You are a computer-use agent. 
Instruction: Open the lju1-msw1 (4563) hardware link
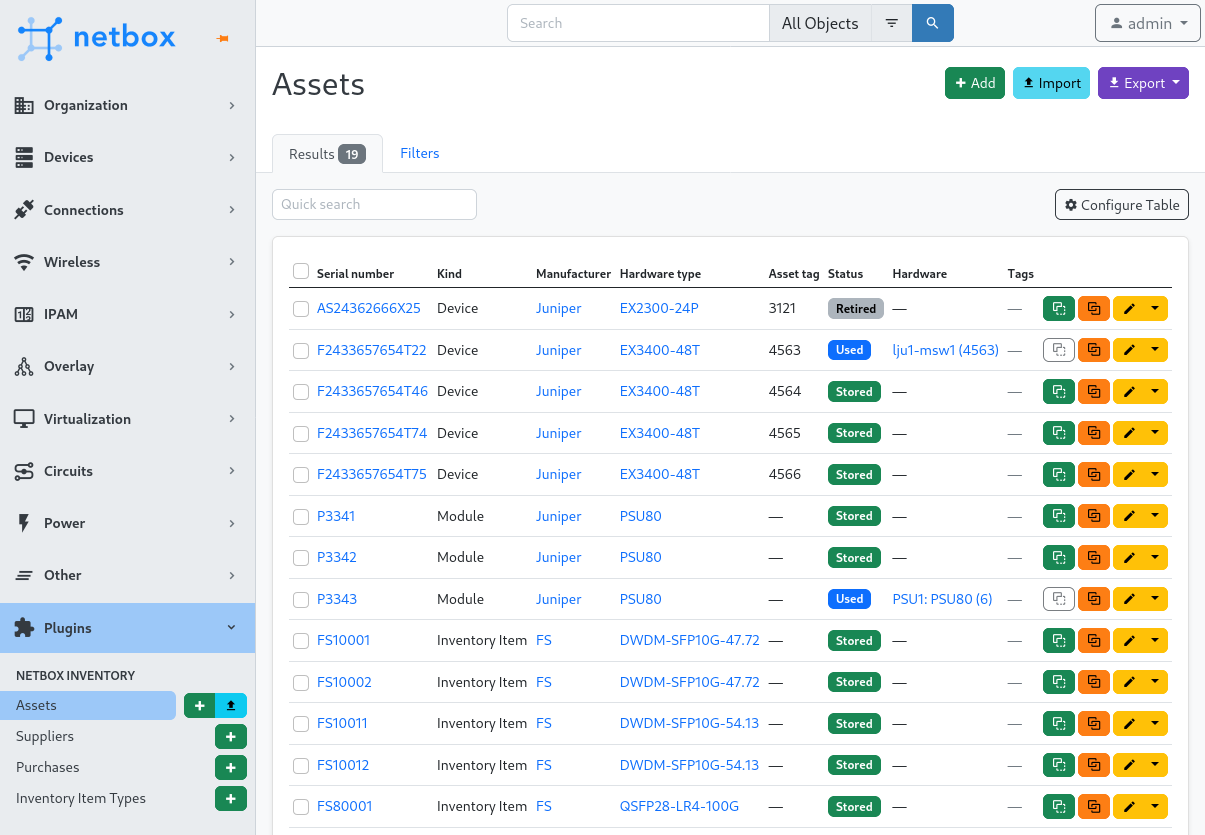(946, 351)
